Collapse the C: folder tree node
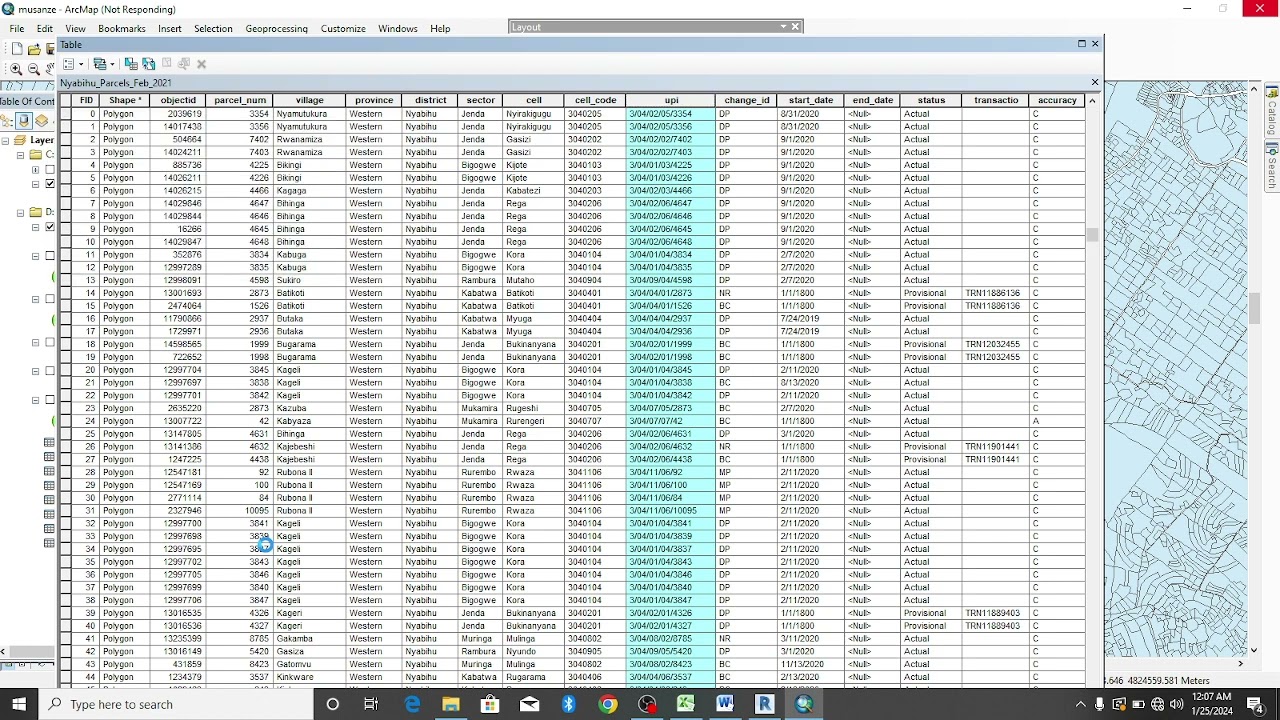 point(20,155)
